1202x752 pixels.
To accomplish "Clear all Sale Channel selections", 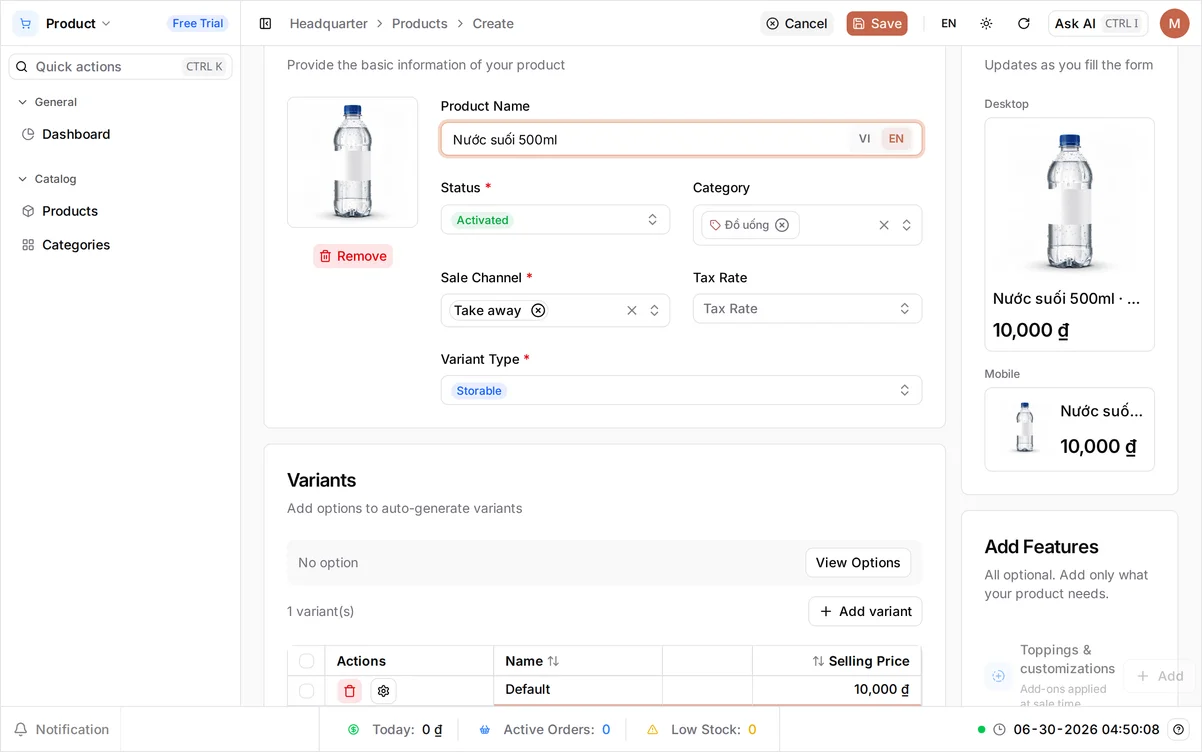I will pos(632,310).
